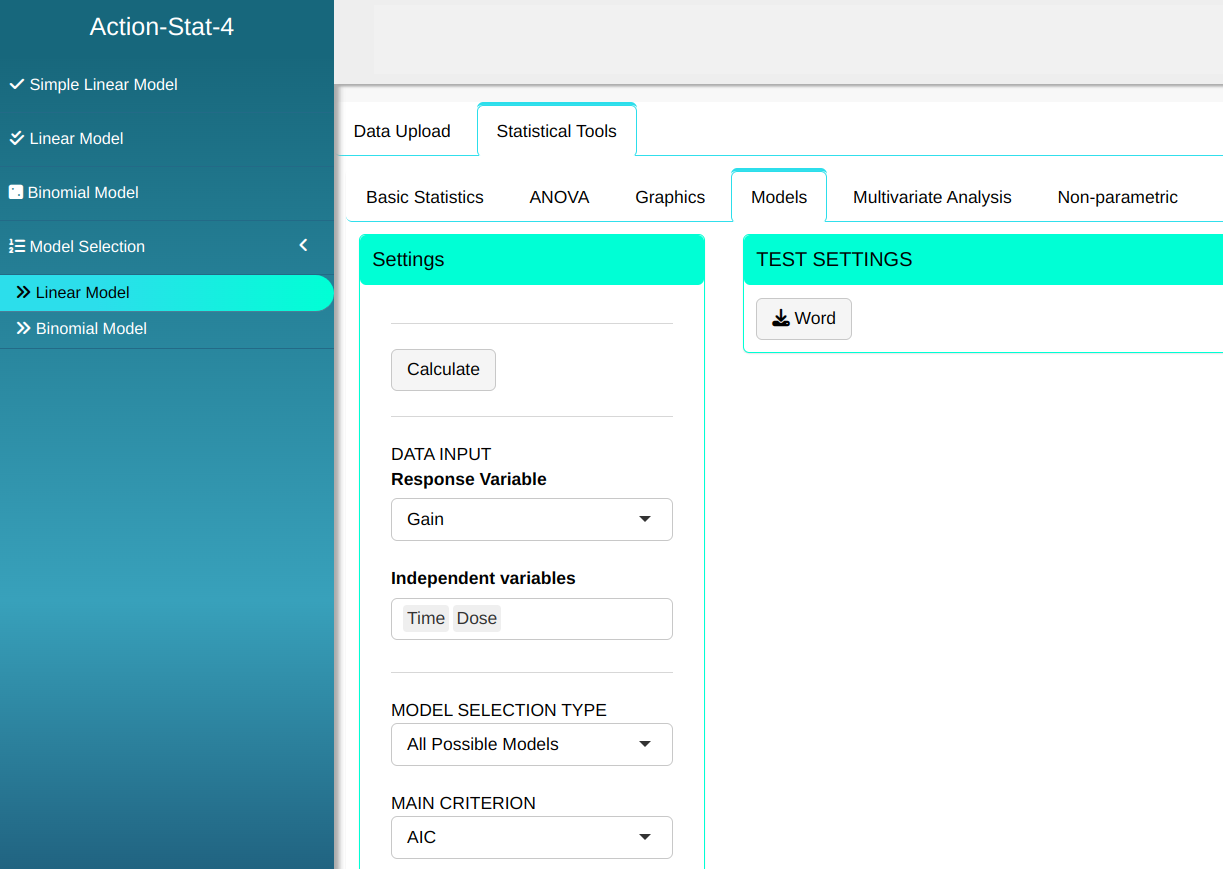Viewport: 1223px width, 869px height.
Task: Click the double-chevron icon beside Binomial Model submenu
Action: (23, 329)
